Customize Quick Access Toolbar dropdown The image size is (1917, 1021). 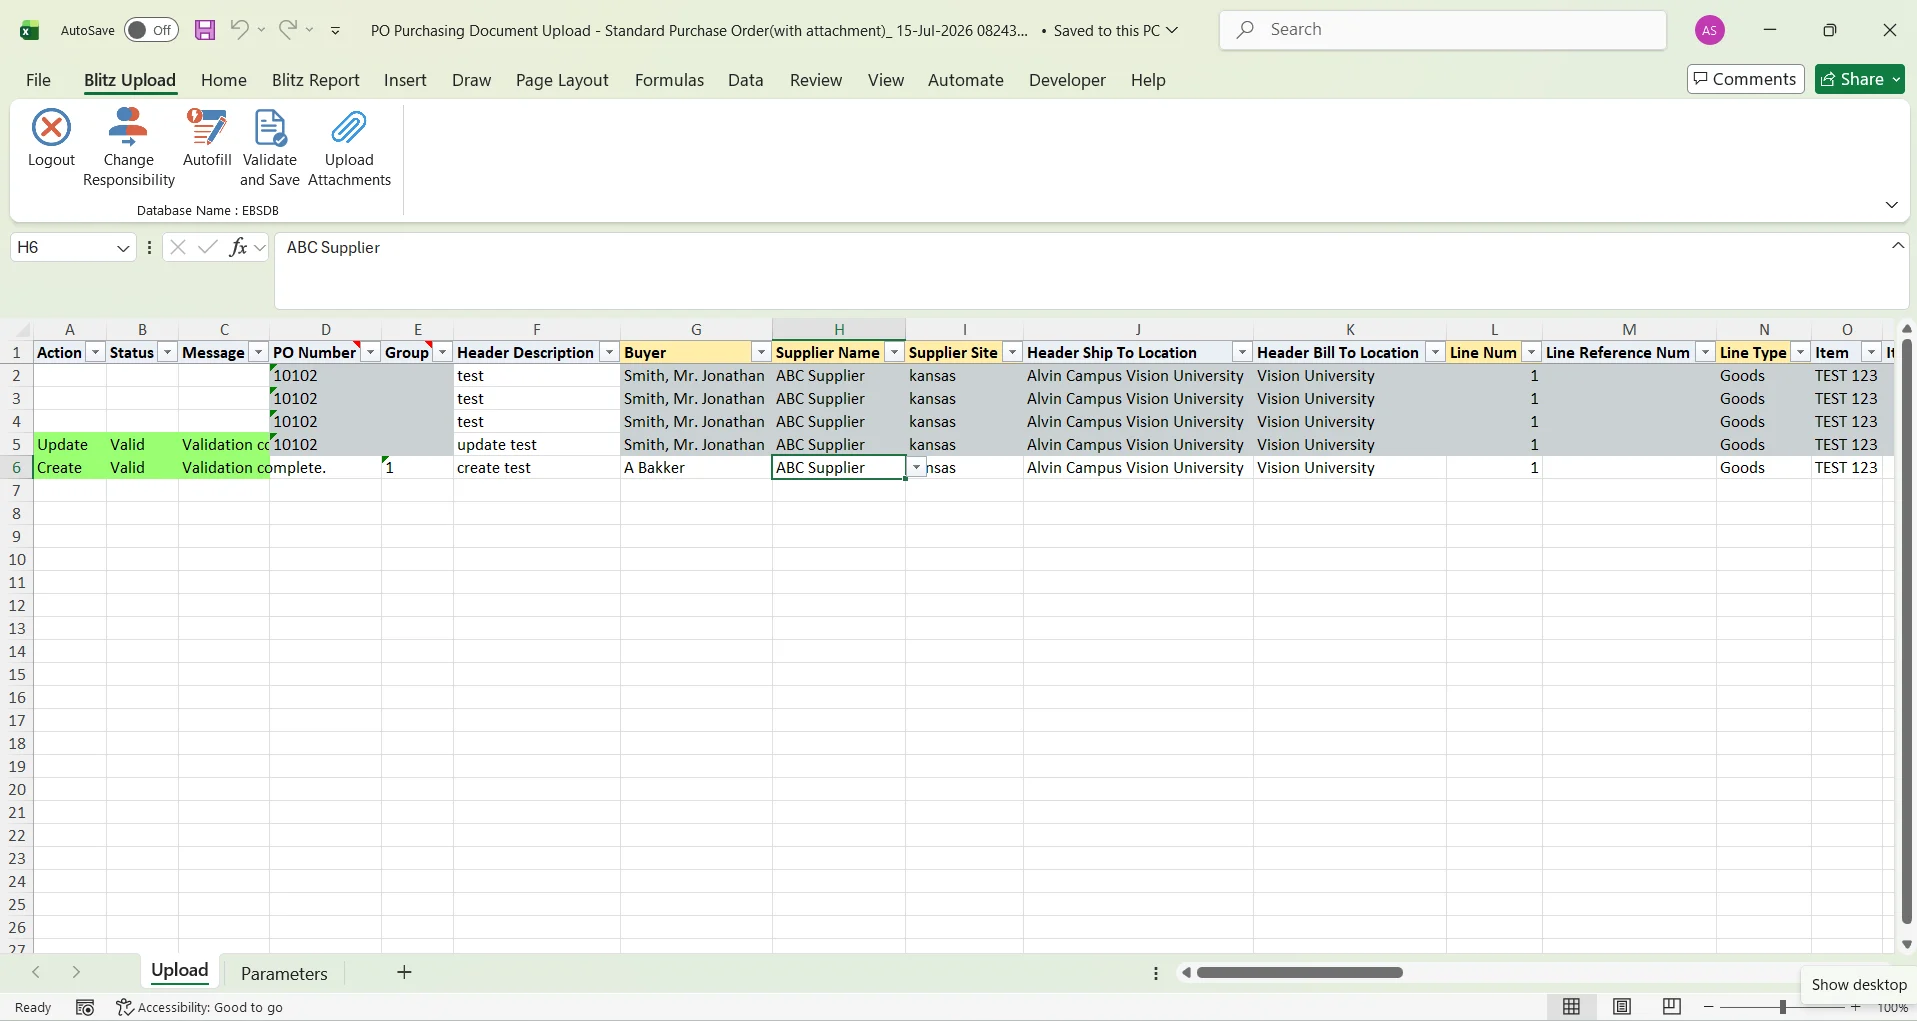coord(335,30)
